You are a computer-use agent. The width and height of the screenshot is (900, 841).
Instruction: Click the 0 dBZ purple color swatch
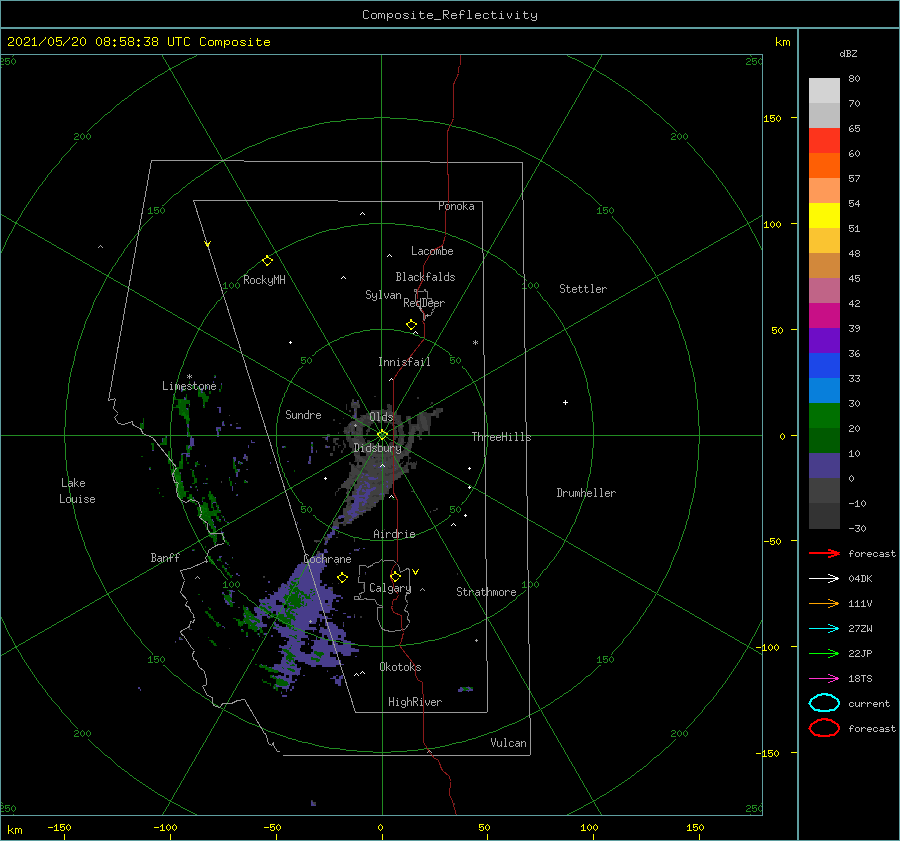[824, 465]
